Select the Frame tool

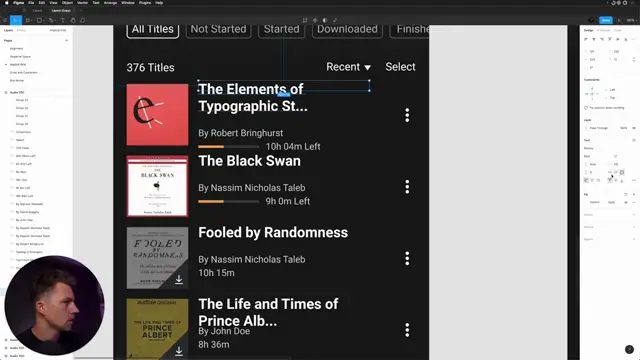(x=27, y=20)
